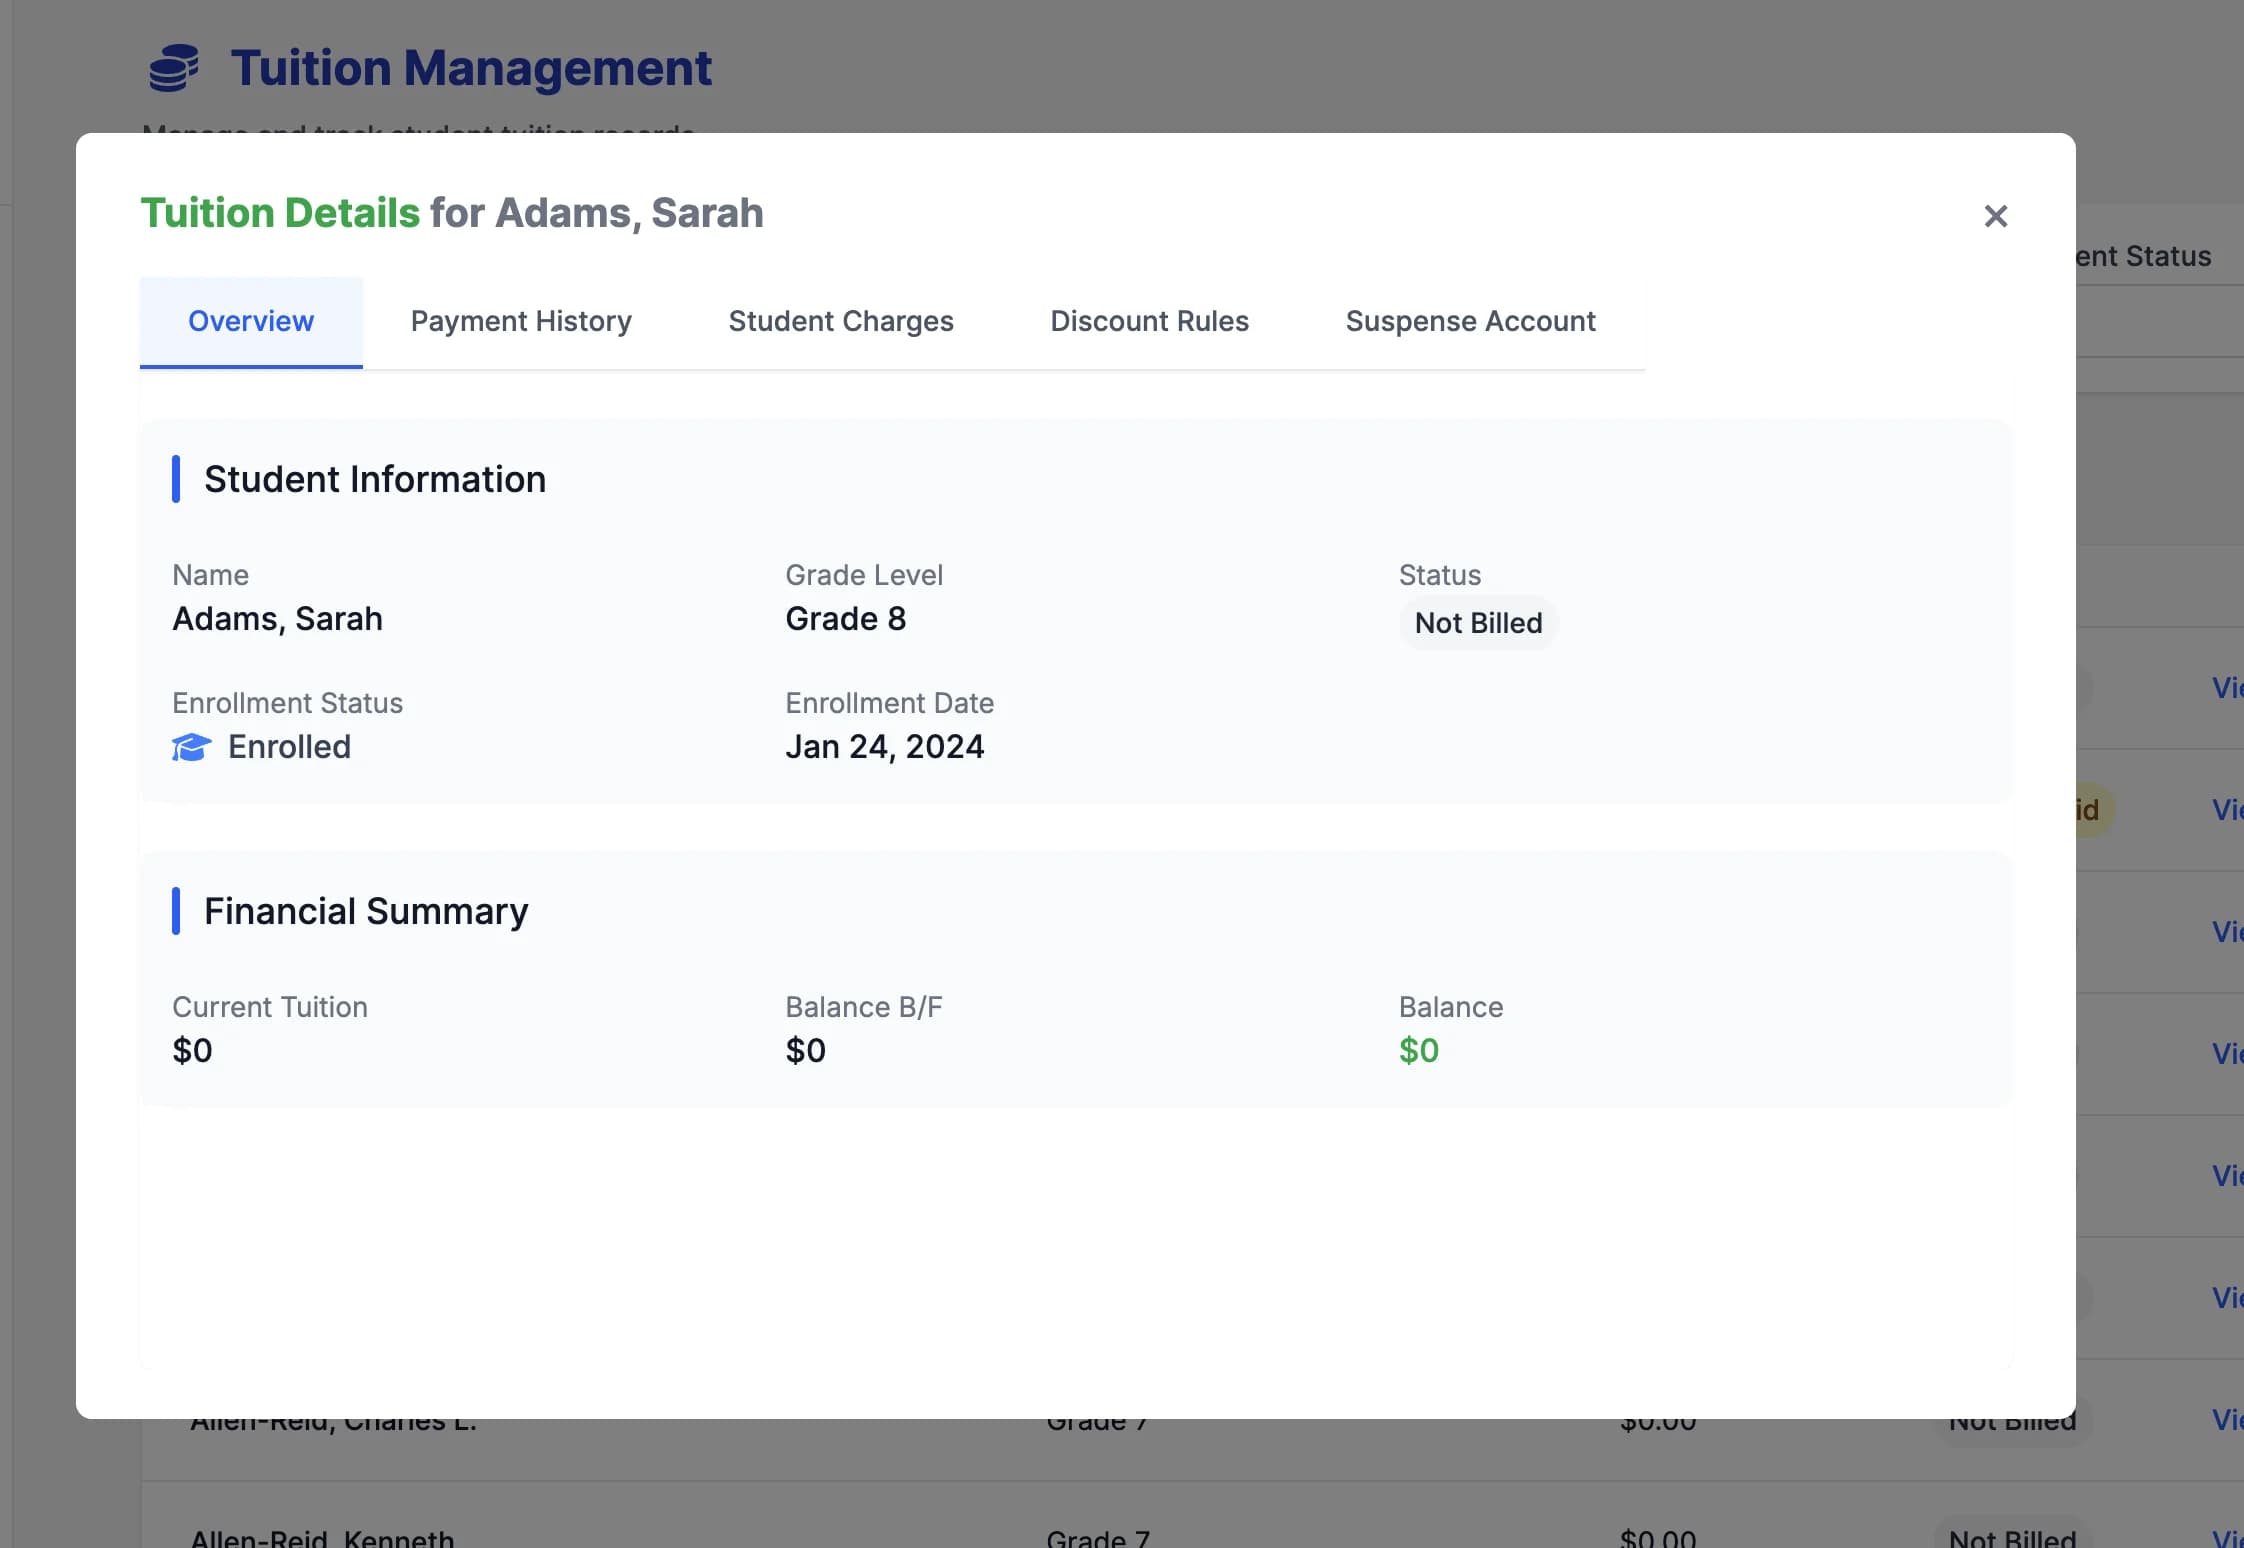Open the Discount Rules tab
This screenshot has width=2244, height=1548.
tap(1149, 322)
